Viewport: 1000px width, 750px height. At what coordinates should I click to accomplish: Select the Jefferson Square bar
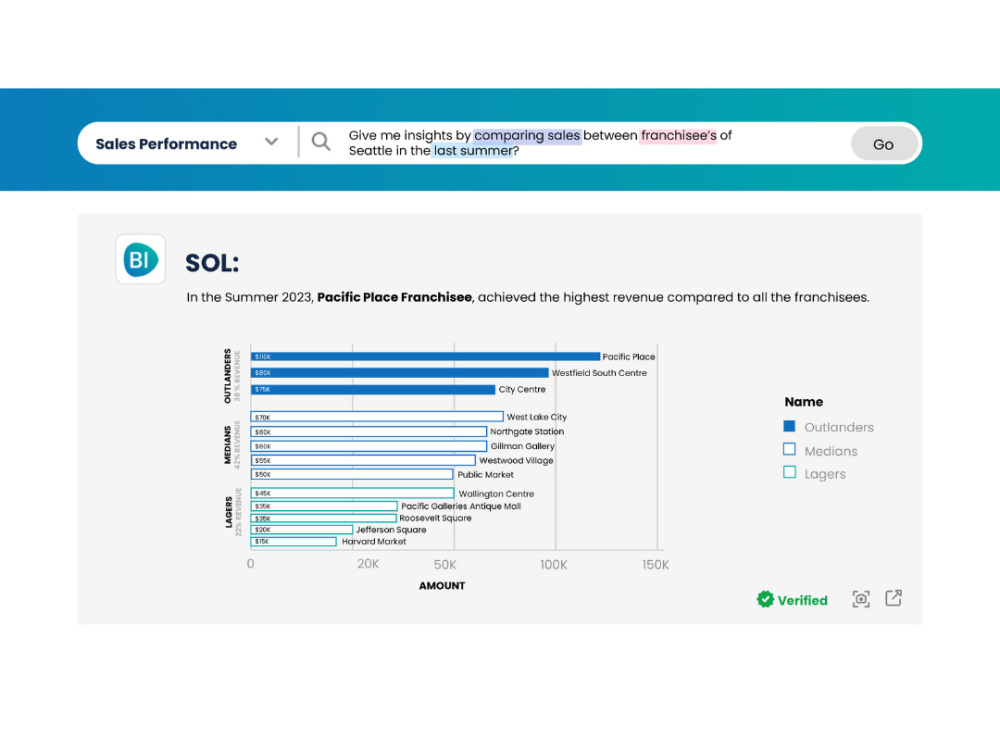click(x=302, y=529)
